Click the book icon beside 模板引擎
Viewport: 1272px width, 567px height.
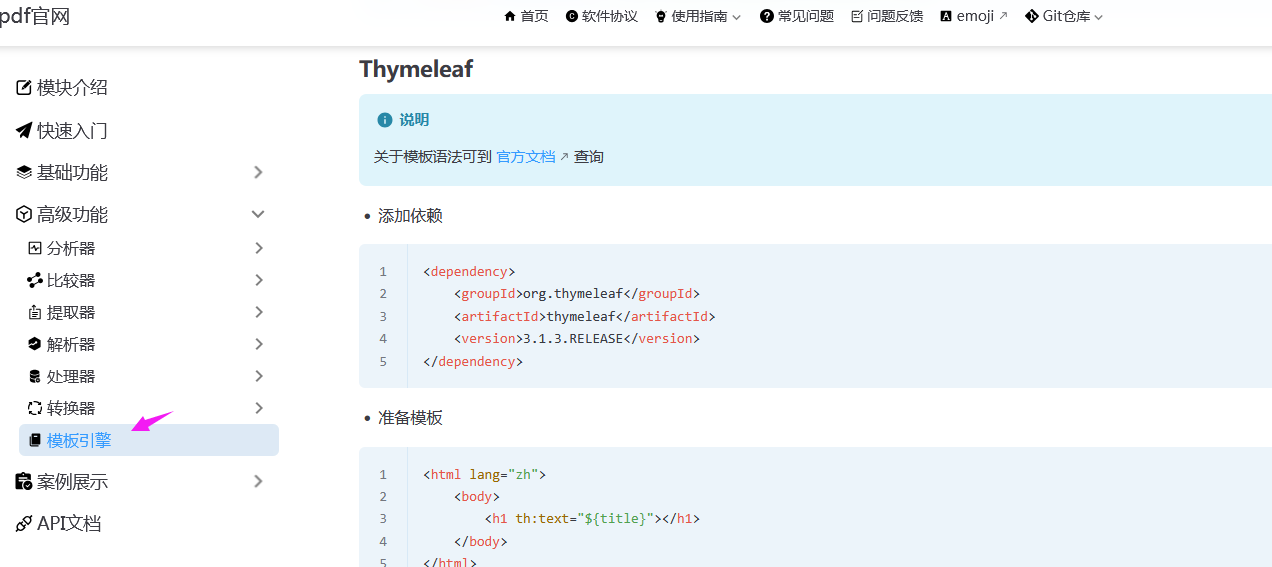pyautogui.click(x=35, y=440)
